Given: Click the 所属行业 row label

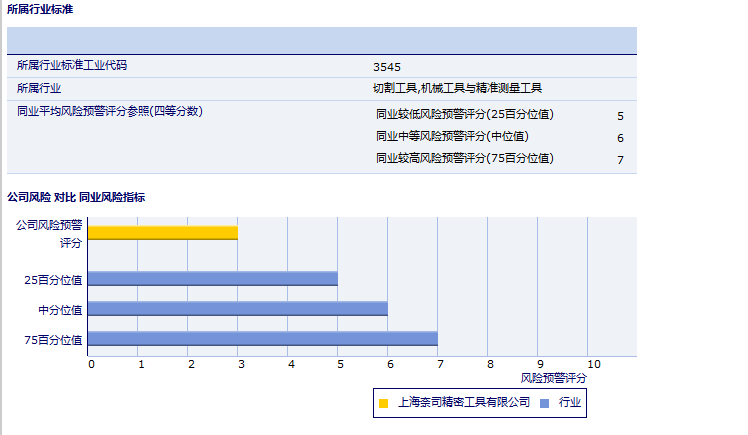Looking at the screenshot, I should [x=39, y=88].
